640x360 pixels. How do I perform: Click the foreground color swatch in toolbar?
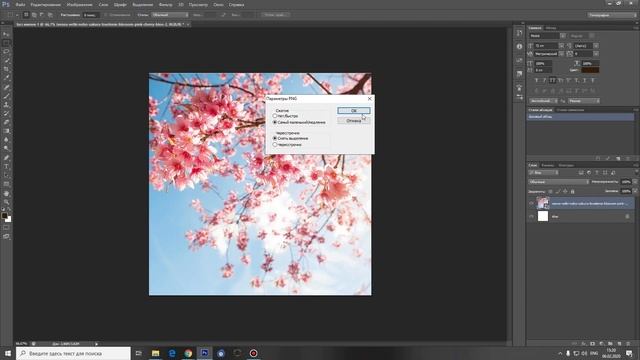click(4, 216)
